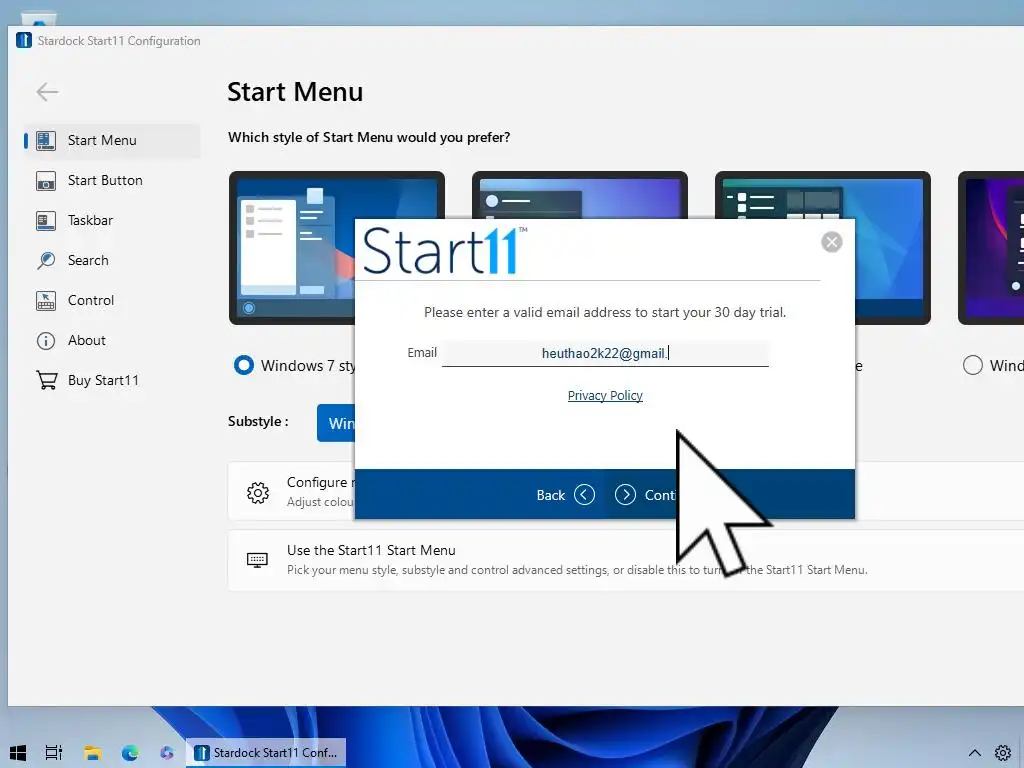Open the About sidebar section
Screen dimensions: 1024x768
[112, 340]
